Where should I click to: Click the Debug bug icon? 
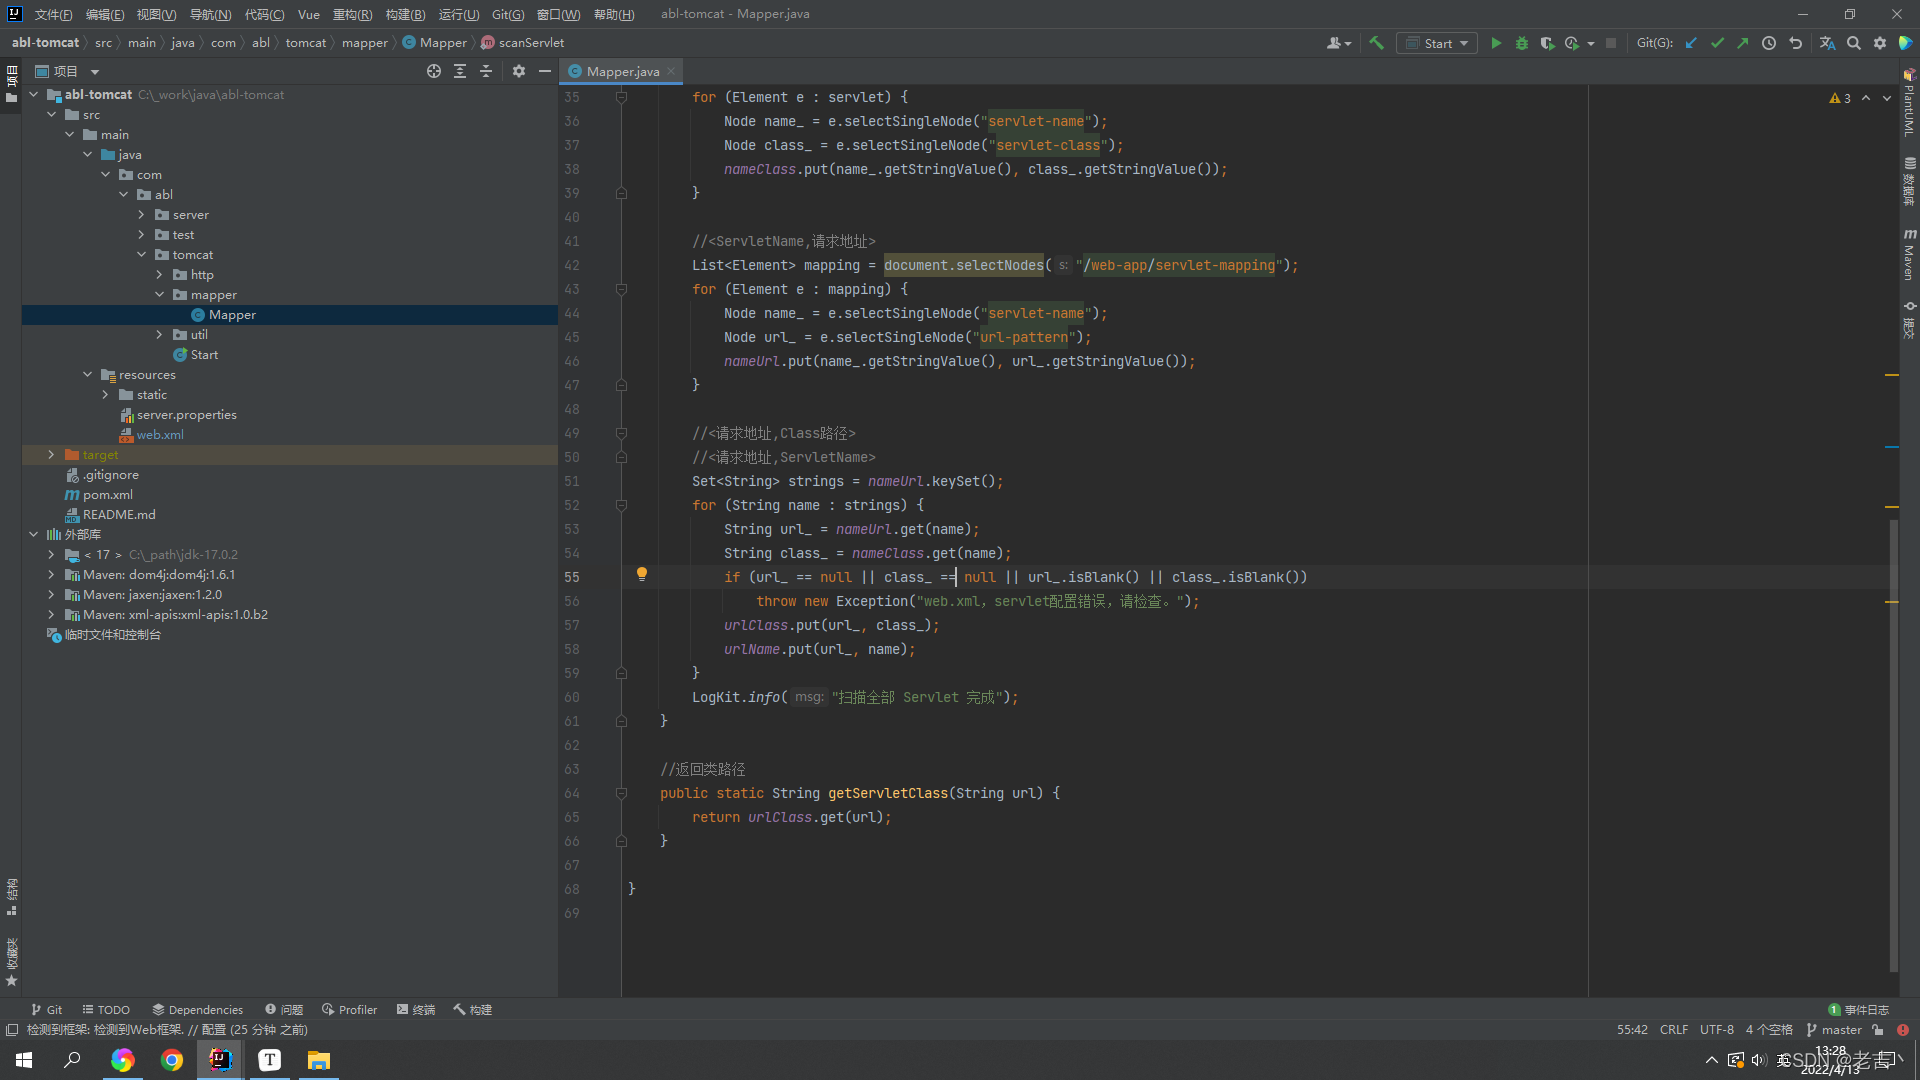tap(1522, 43)
